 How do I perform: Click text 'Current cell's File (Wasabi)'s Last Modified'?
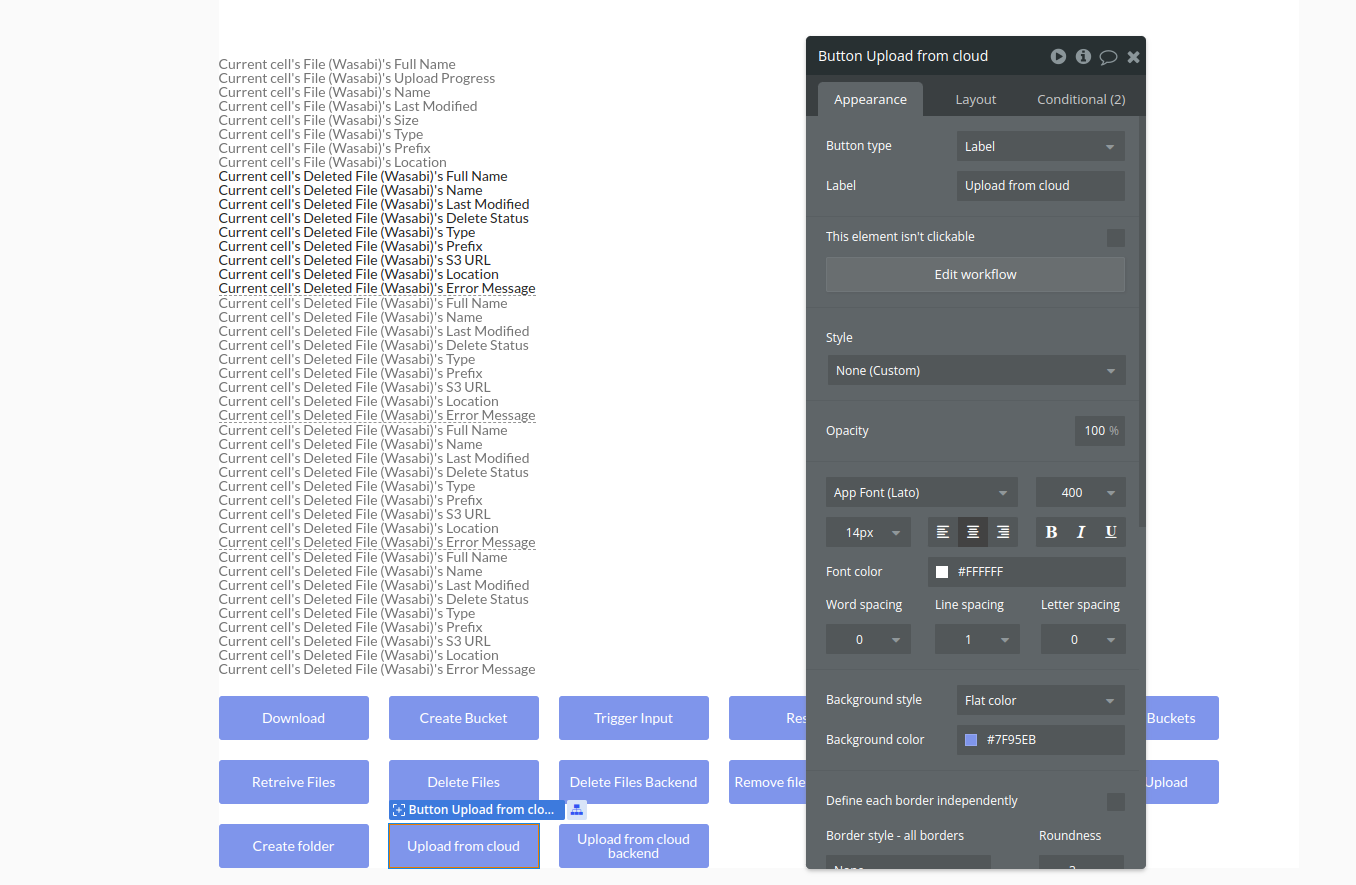348,106
